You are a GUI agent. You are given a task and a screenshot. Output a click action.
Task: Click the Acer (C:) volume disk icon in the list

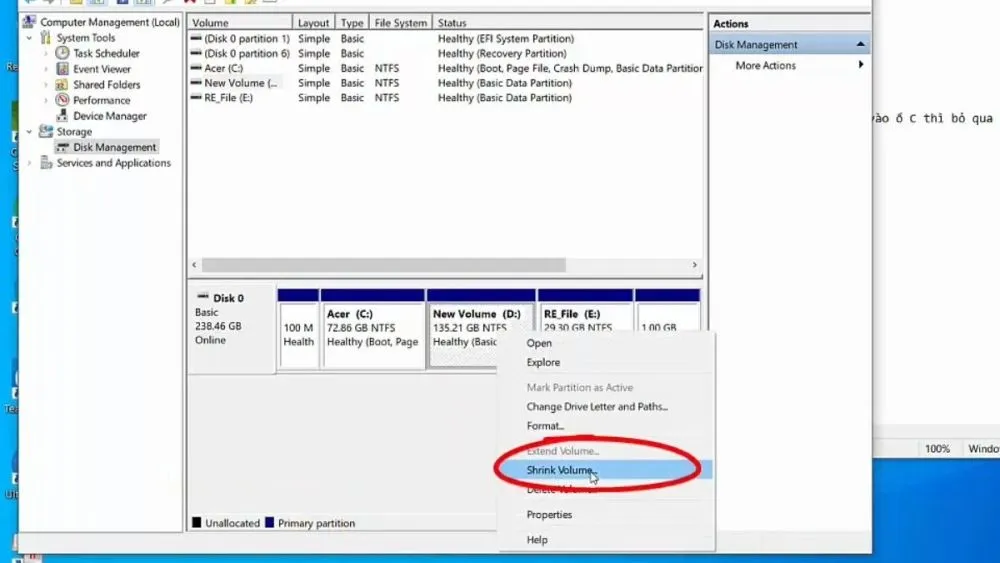[x=196, y=69]
